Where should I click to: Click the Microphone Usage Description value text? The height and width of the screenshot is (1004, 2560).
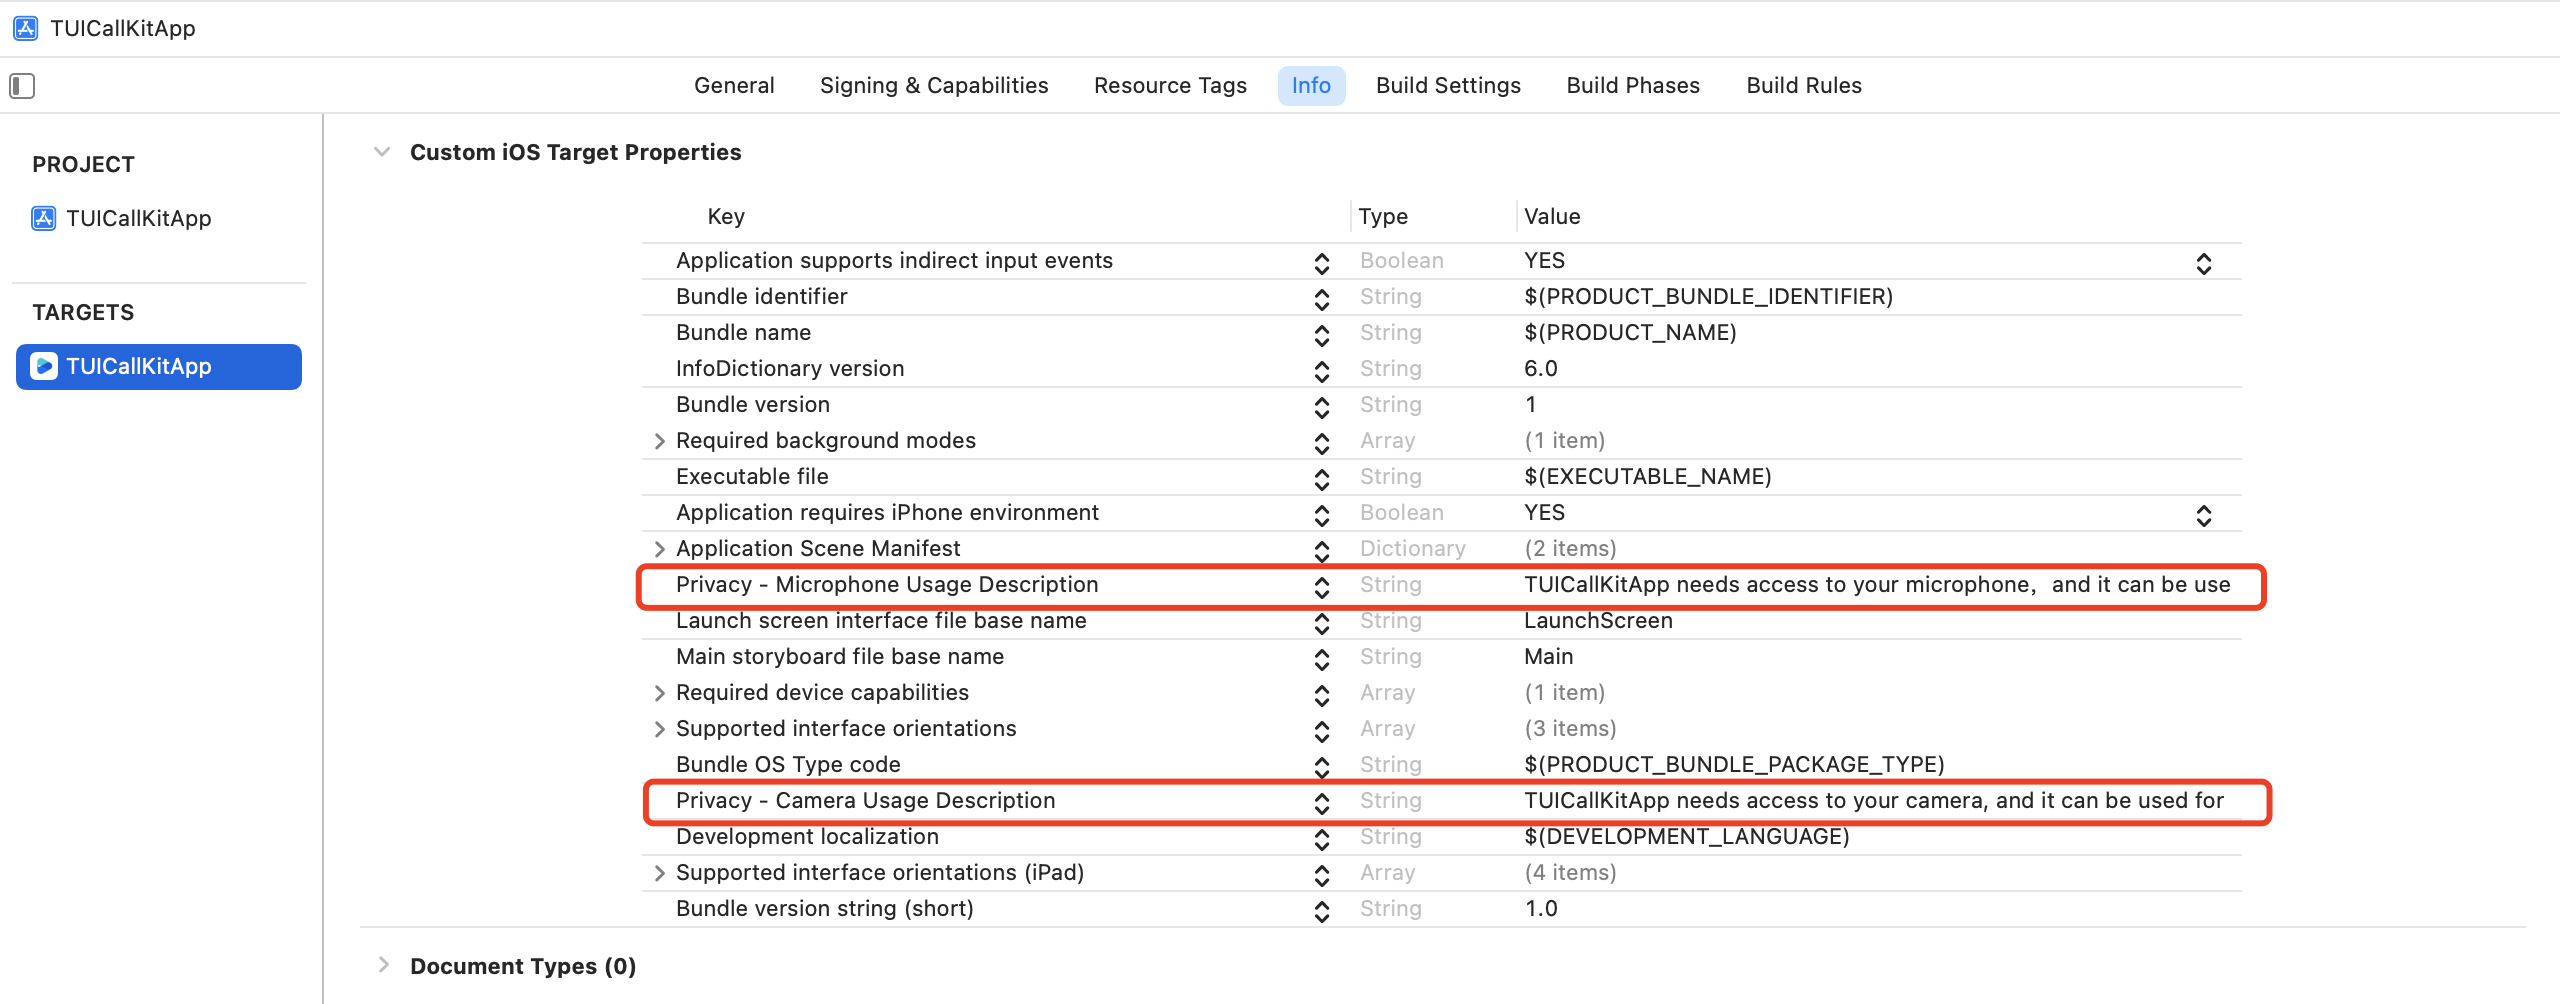point(1877,585)
